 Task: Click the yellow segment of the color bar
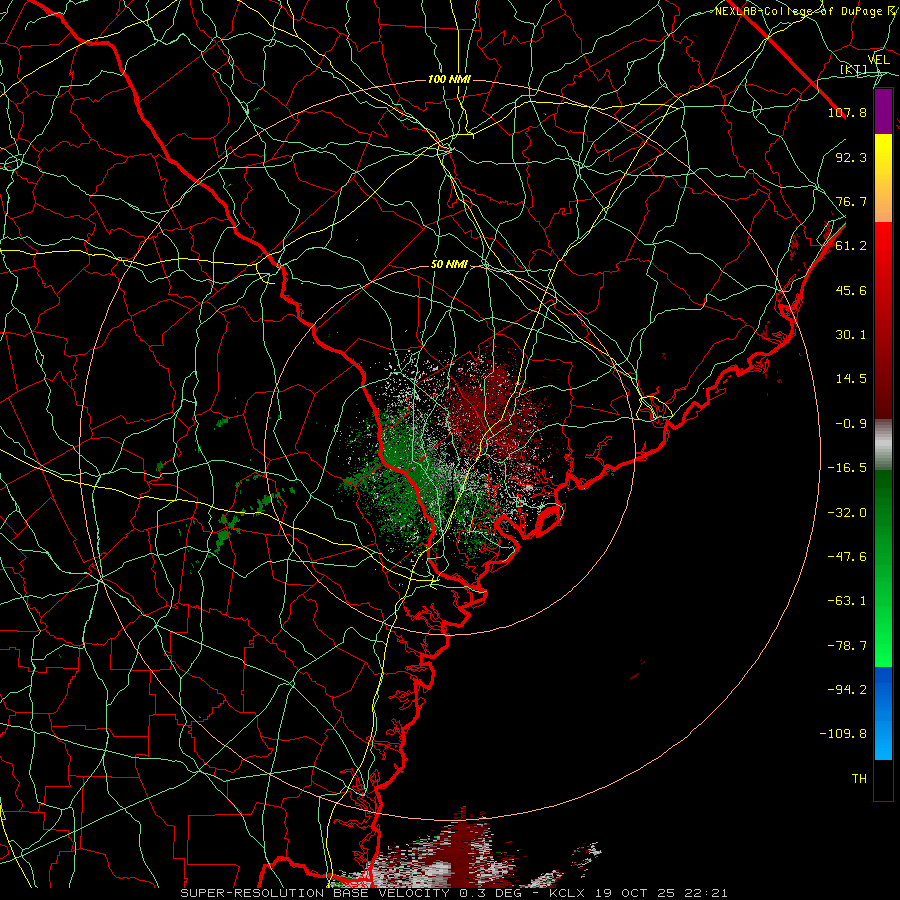coord(883,156)
